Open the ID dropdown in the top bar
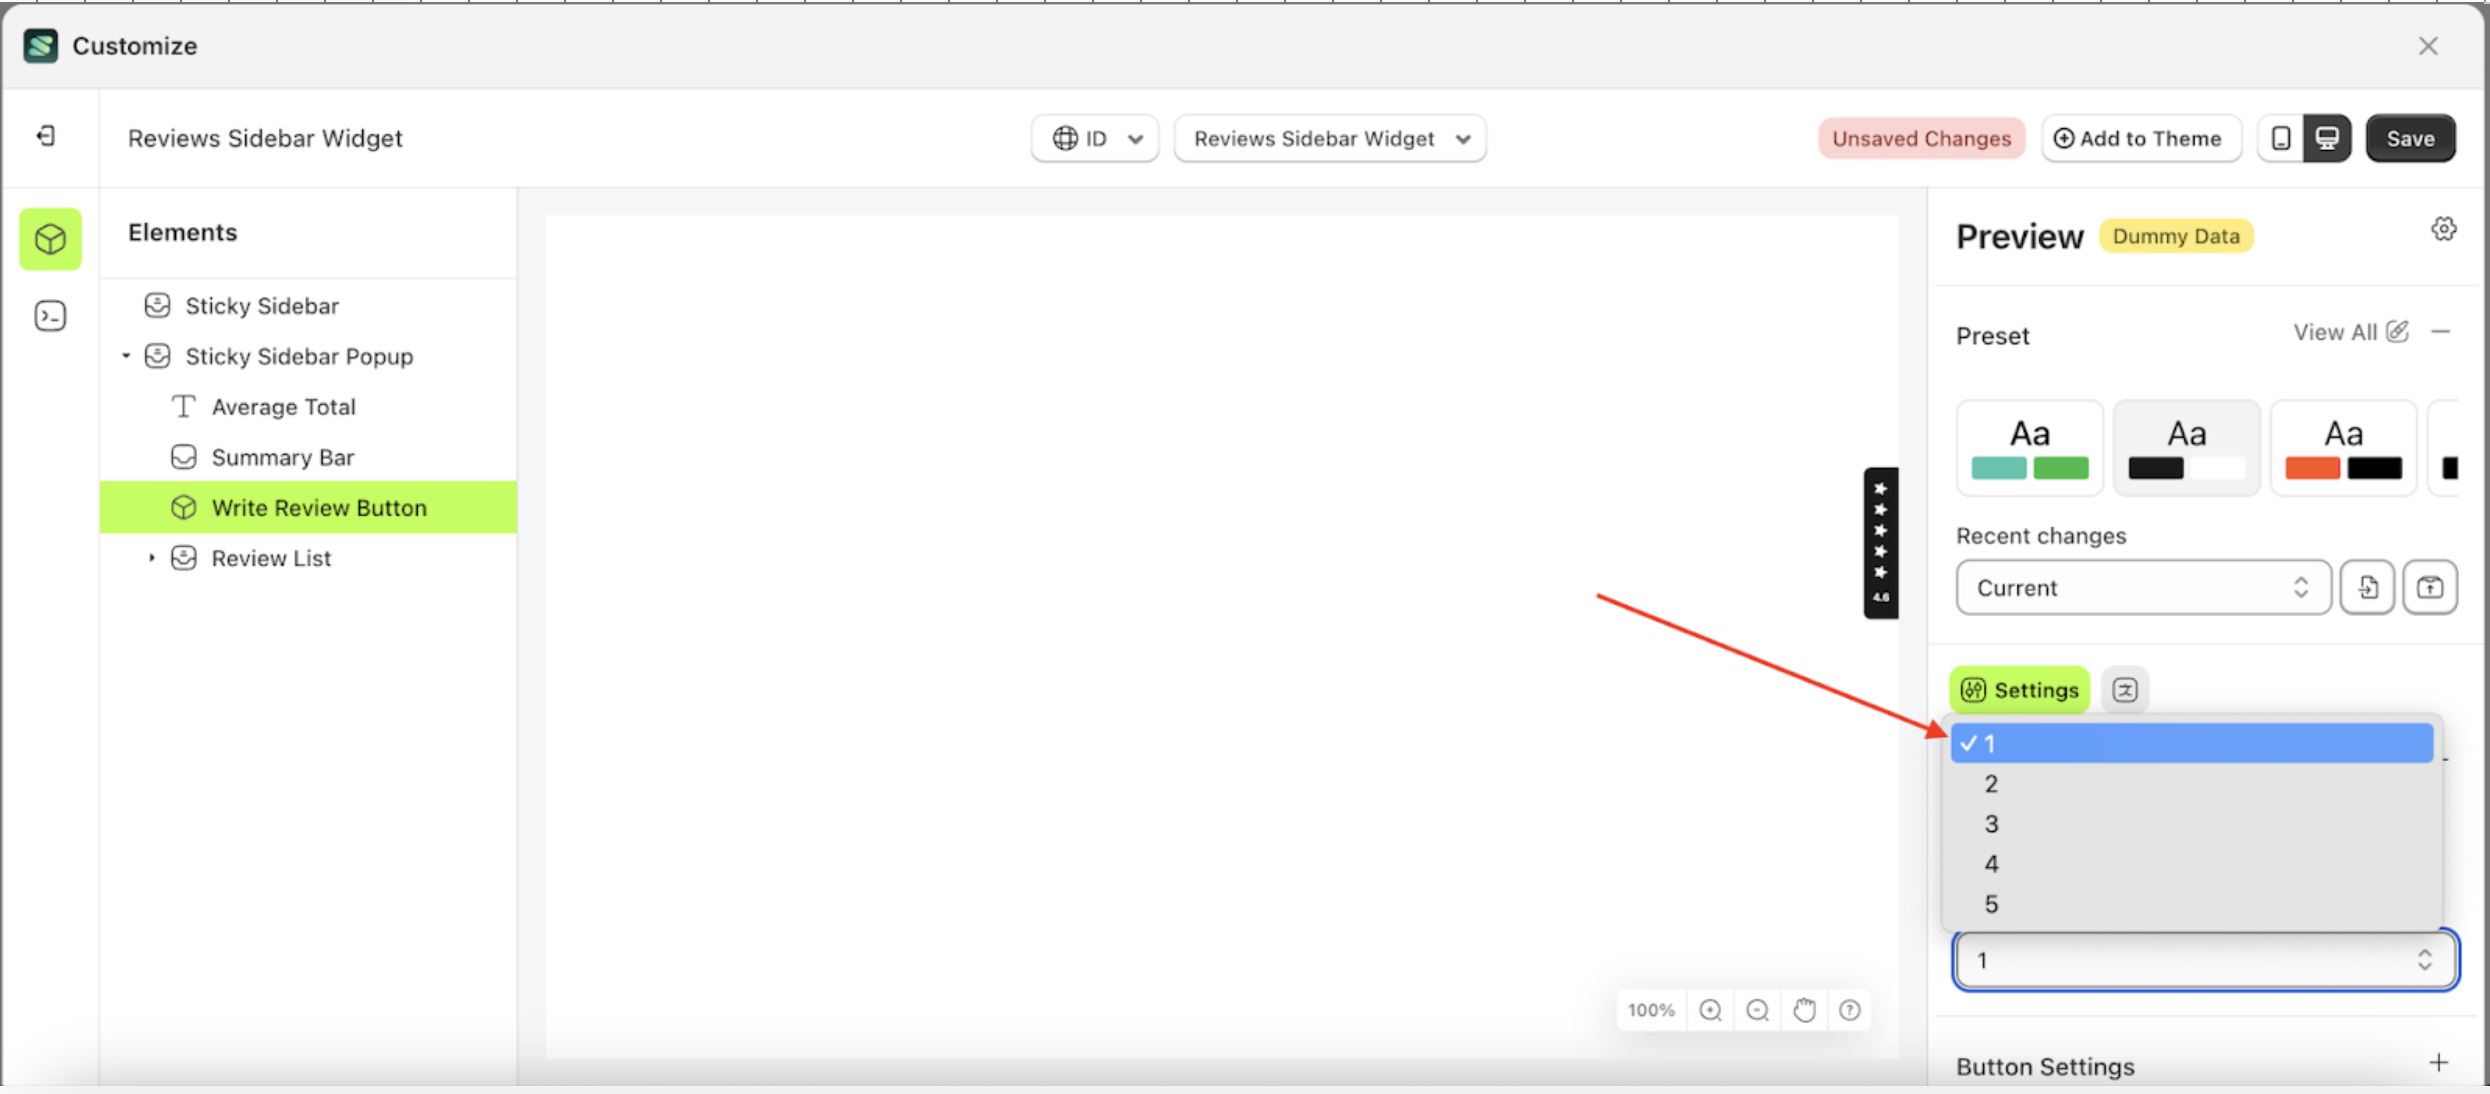Screen dimensions: 2490x1094 (x=1094, y=138)
